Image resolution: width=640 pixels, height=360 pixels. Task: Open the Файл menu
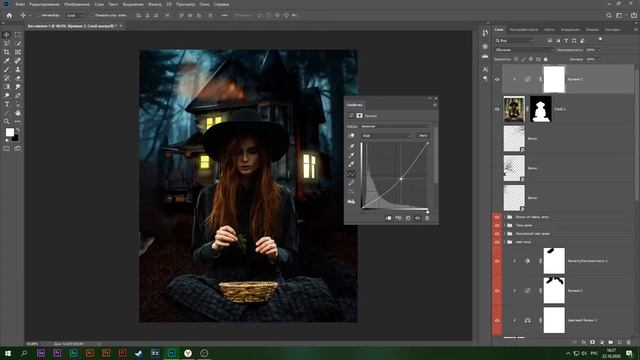click(x=20, y=4)
